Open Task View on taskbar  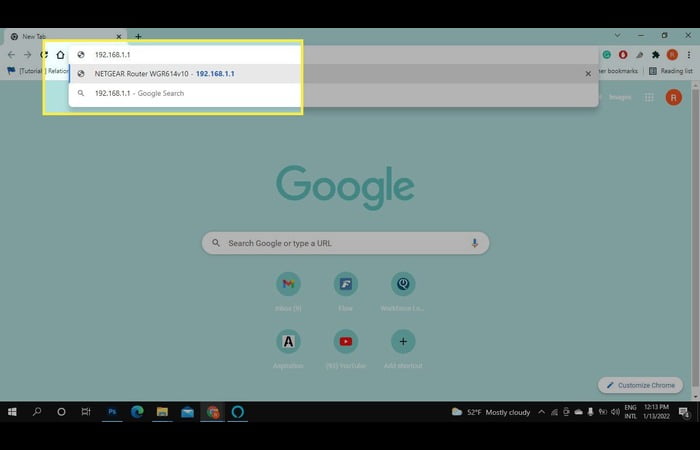[86, 412]
